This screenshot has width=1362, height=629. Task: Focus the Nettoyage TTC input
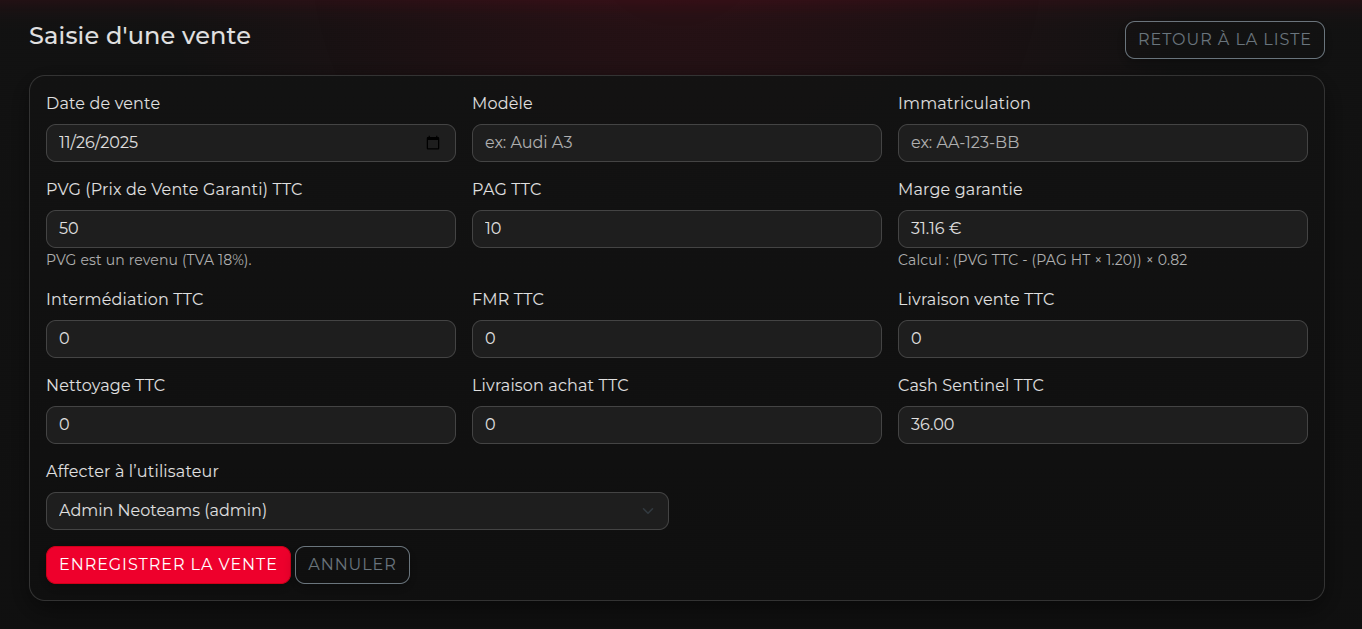tap(250, 425)
